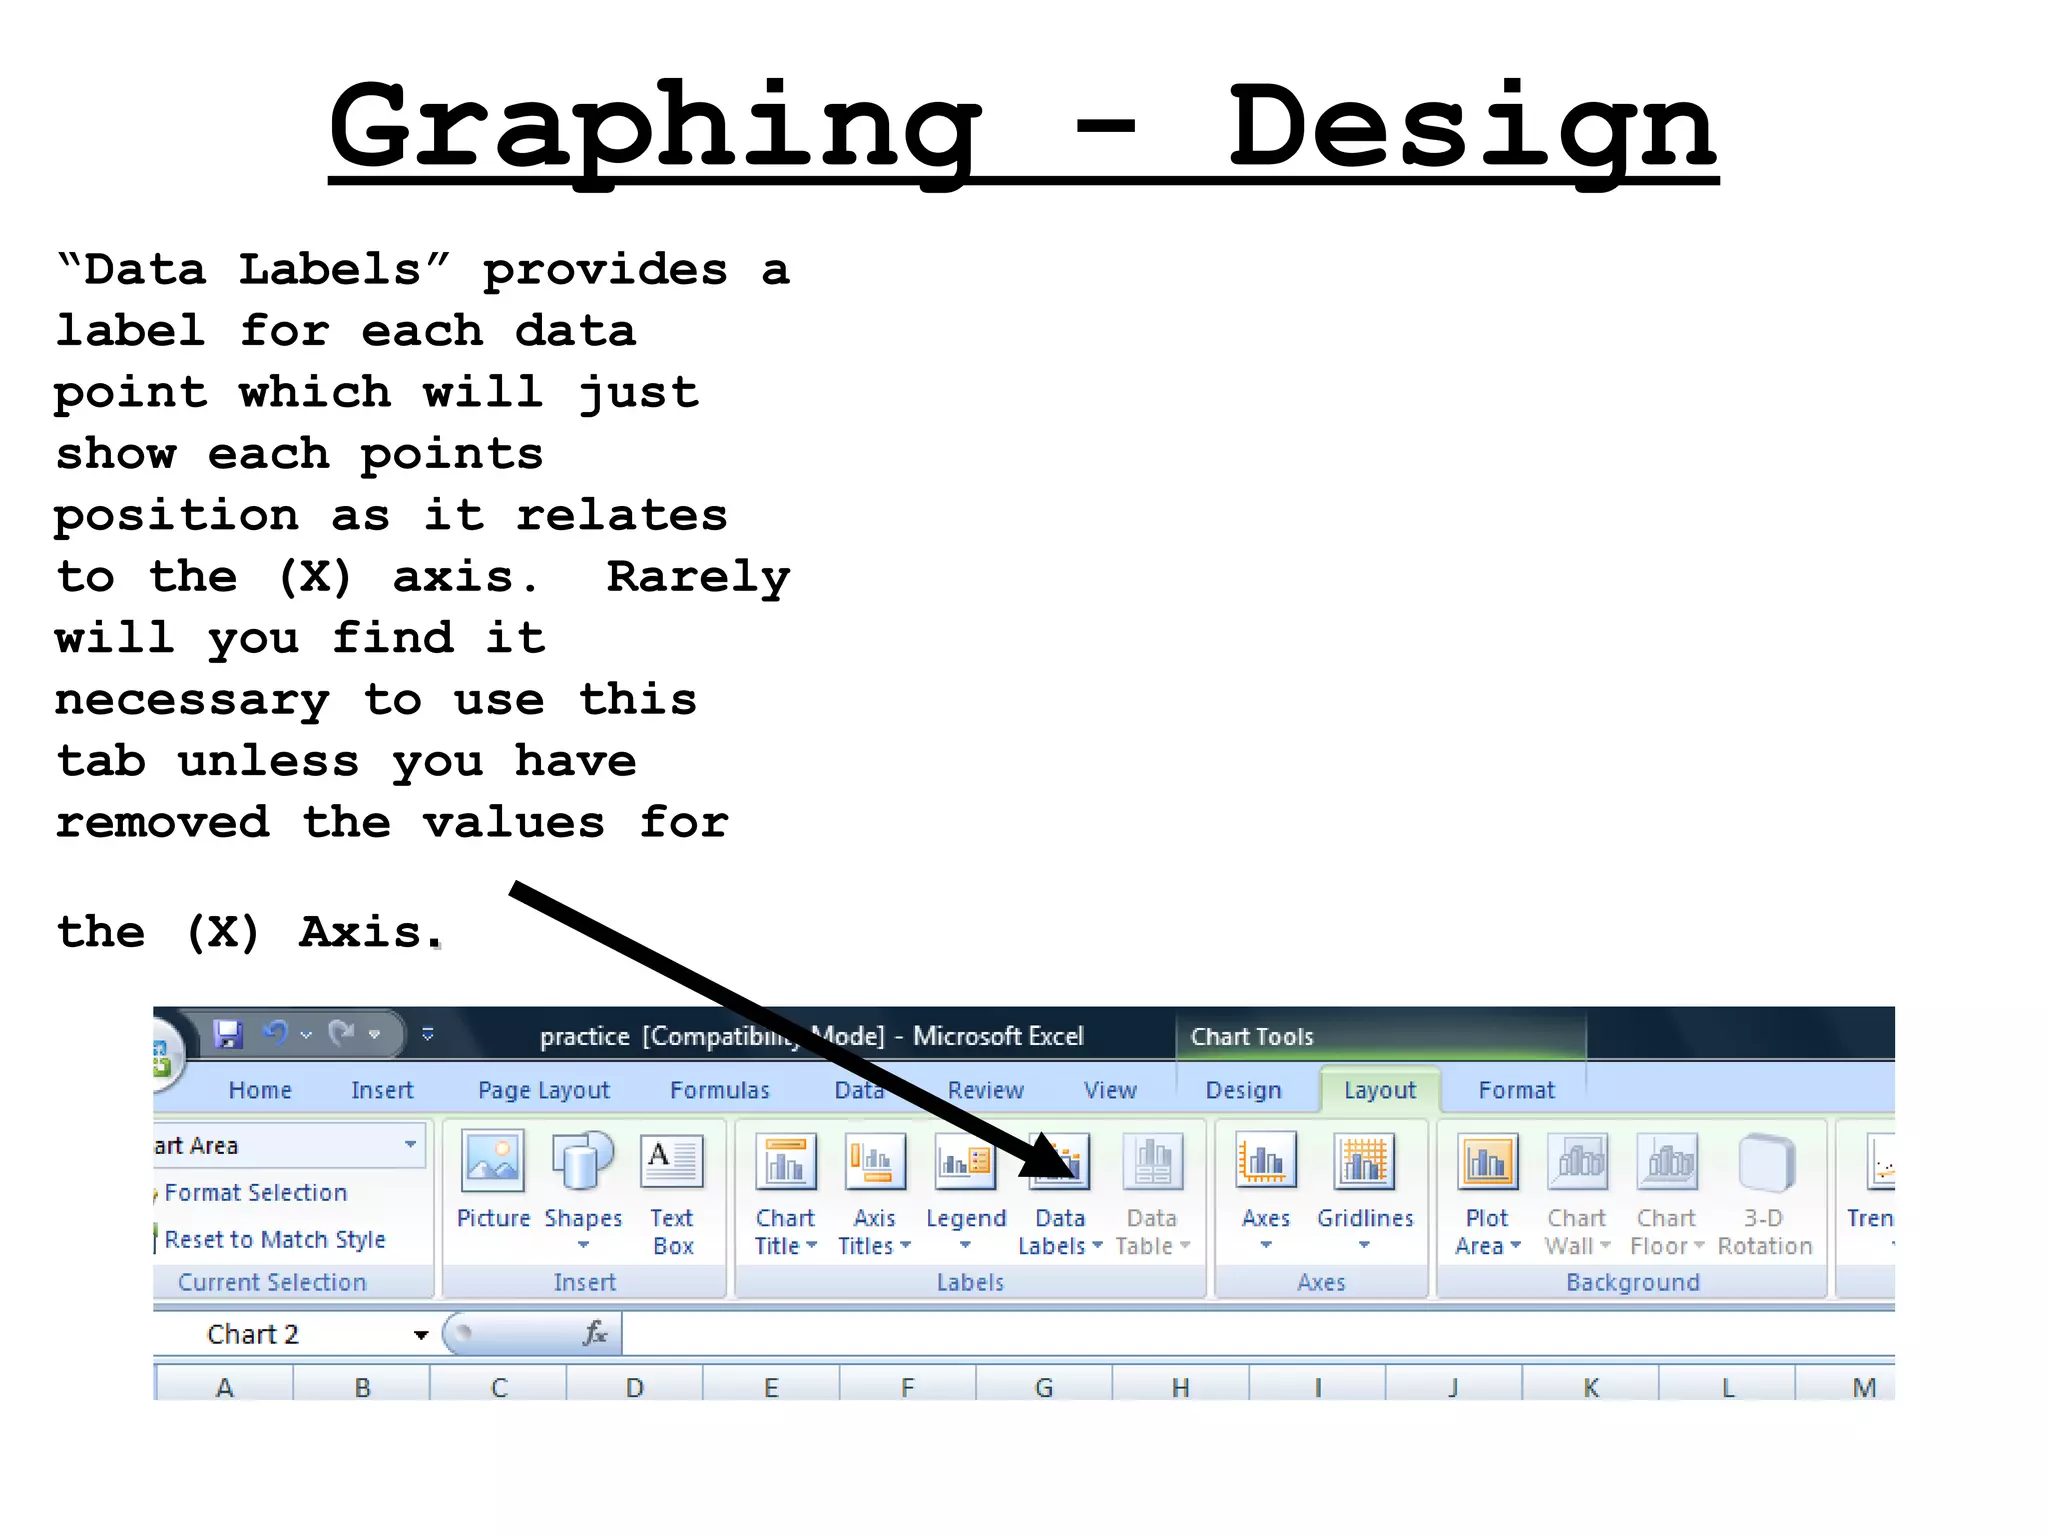
Task: Select column A header
Action: (x=225, y=1387)
